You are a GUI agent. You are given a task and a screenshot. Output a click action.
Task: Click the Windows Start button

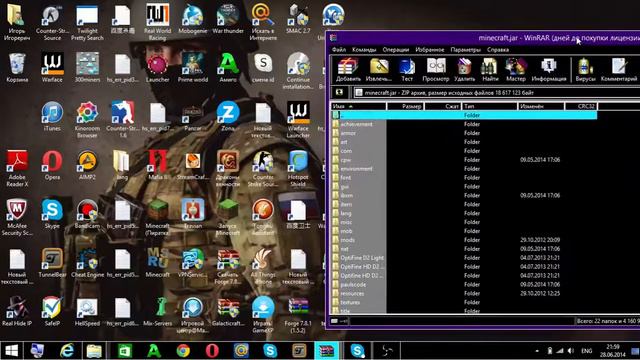click(11, 351)
